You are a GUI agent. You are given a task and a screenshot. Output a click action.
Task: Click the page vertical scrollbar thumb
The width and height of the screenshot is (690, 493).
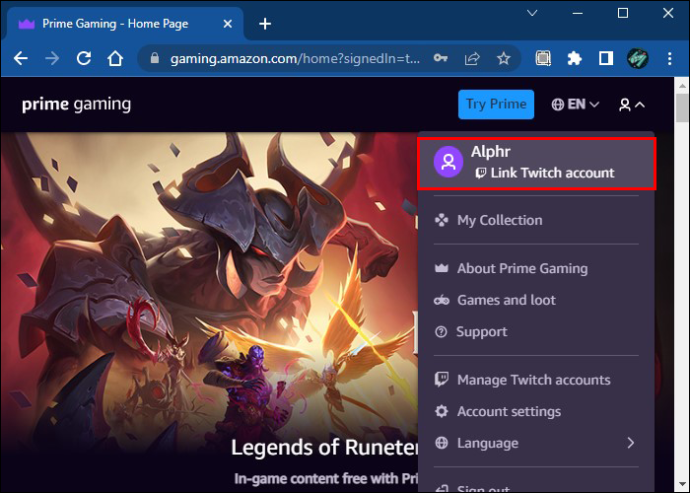683,107
